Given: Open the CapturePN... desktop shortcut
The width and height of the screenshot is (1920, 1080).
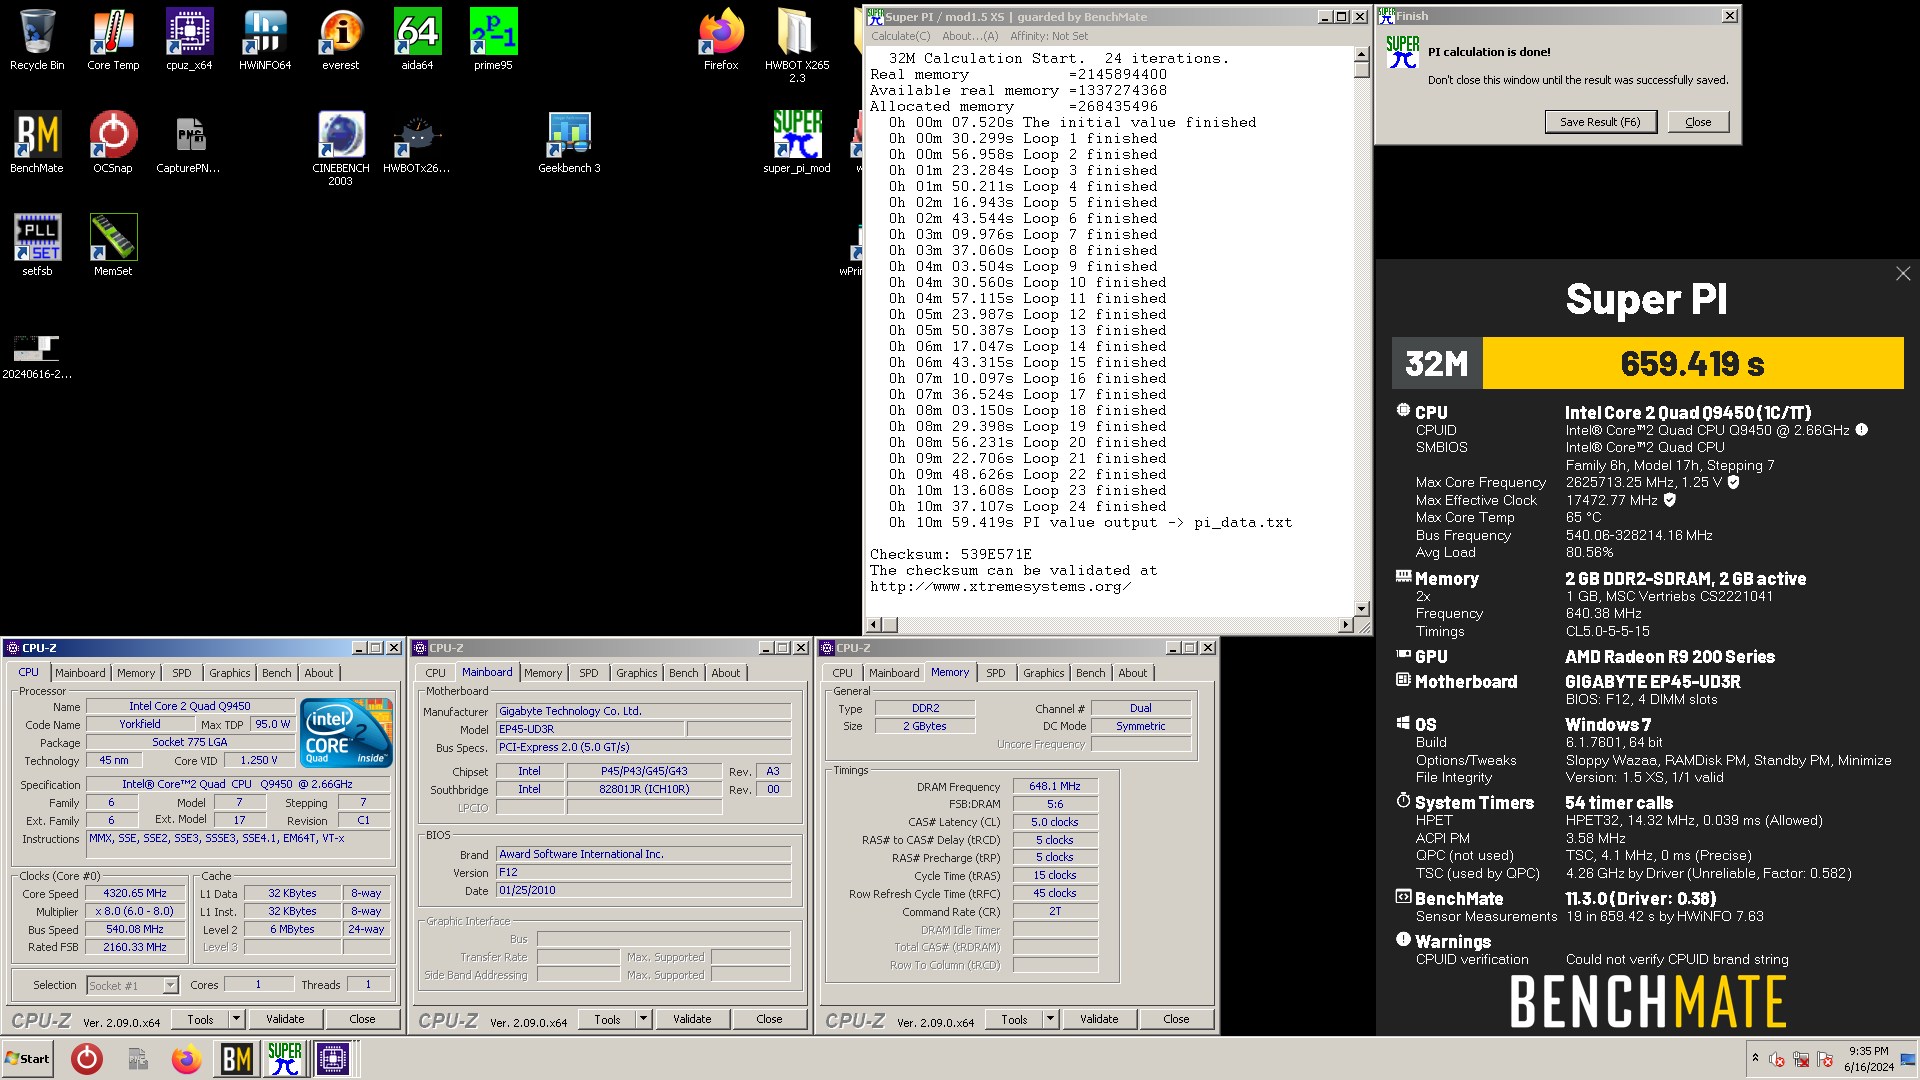Looking at the screenshot, I should click(189, 143).
